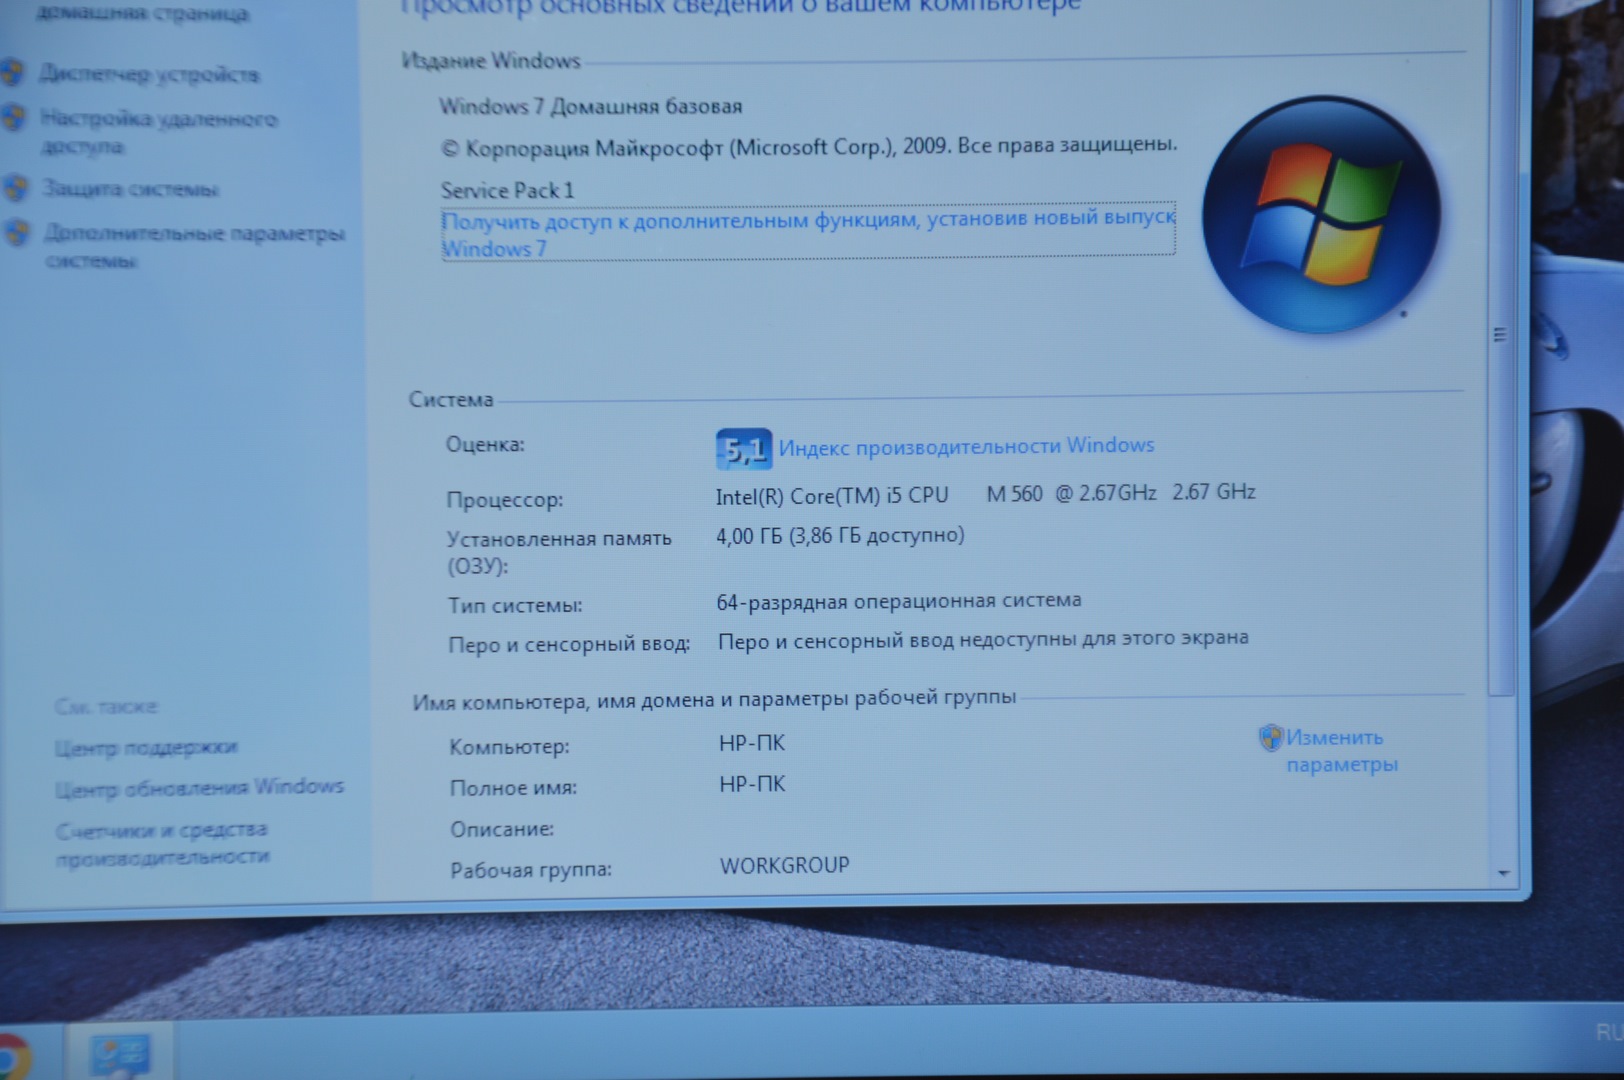Screen dimensions: 1624x1080
Task: Click the vertical scrollbar thumb grip
Action: click(x=1499, y=335)
